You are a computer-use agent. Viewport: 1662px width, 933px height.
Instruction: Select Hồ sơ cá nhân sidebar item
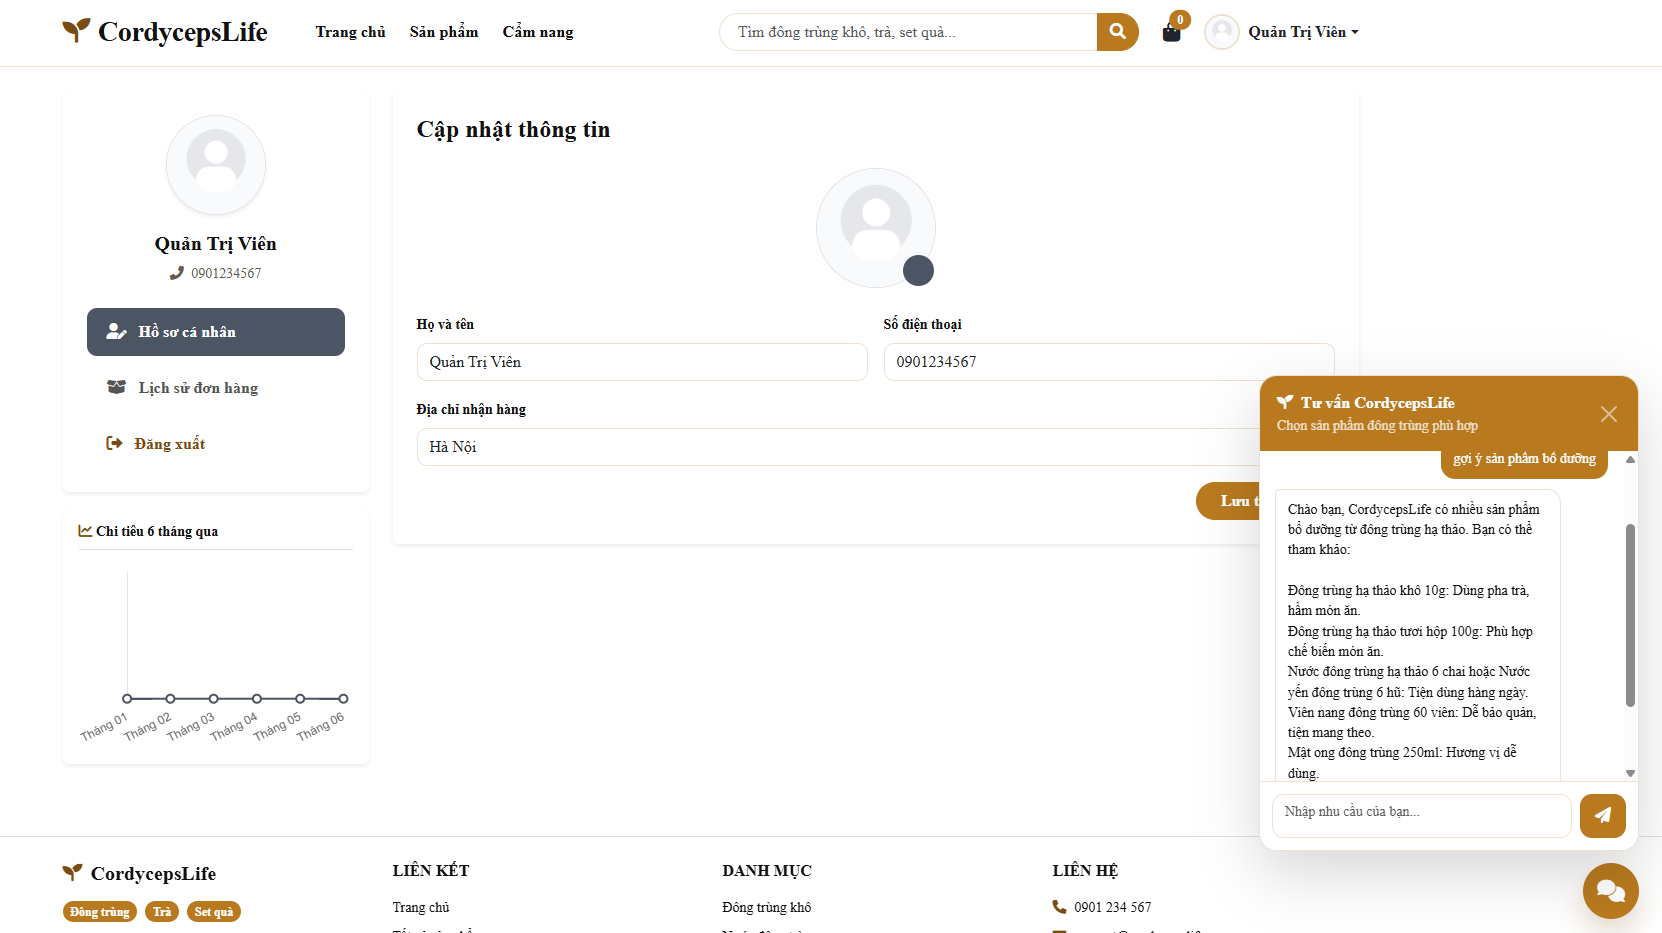216,332
